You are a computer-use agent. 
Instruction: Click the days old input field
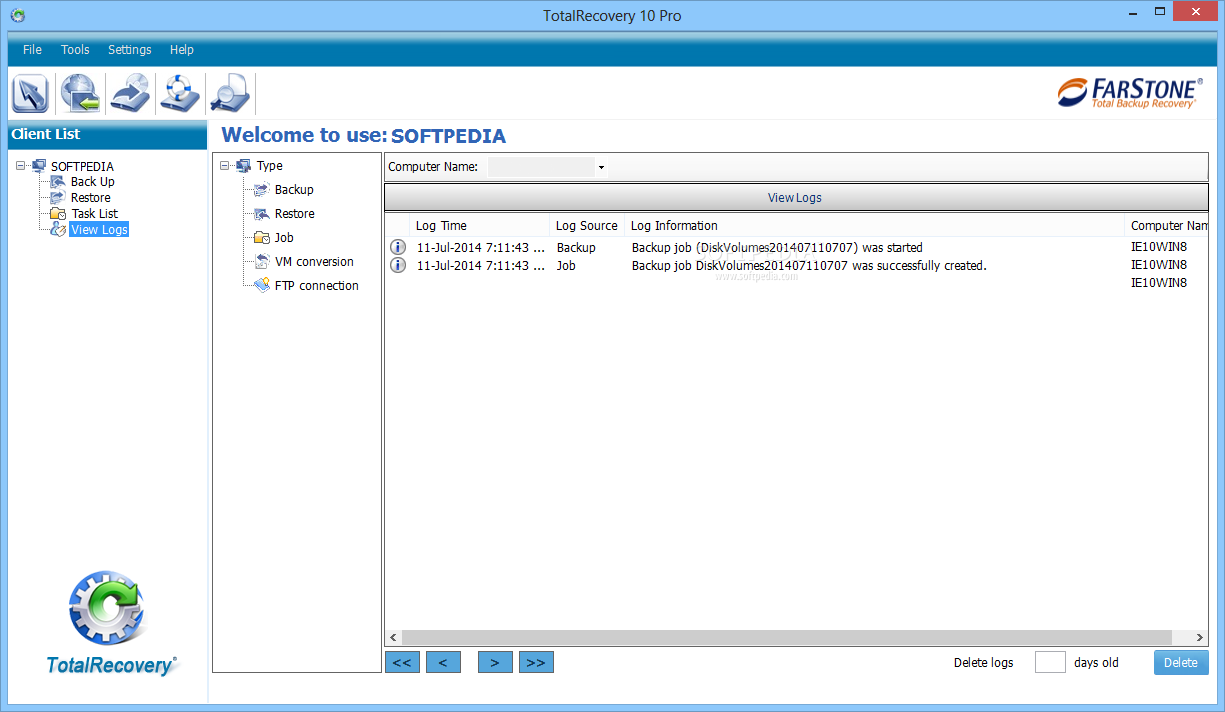pos(1050,662)
